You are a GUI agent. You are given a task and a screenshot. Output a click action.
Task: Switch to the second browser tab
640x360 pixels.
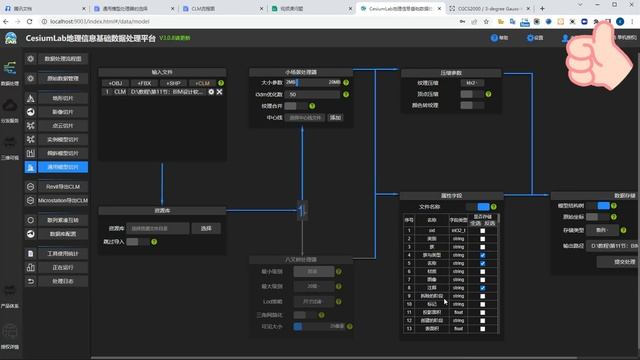pyautogui.click(x=133, y=8)
